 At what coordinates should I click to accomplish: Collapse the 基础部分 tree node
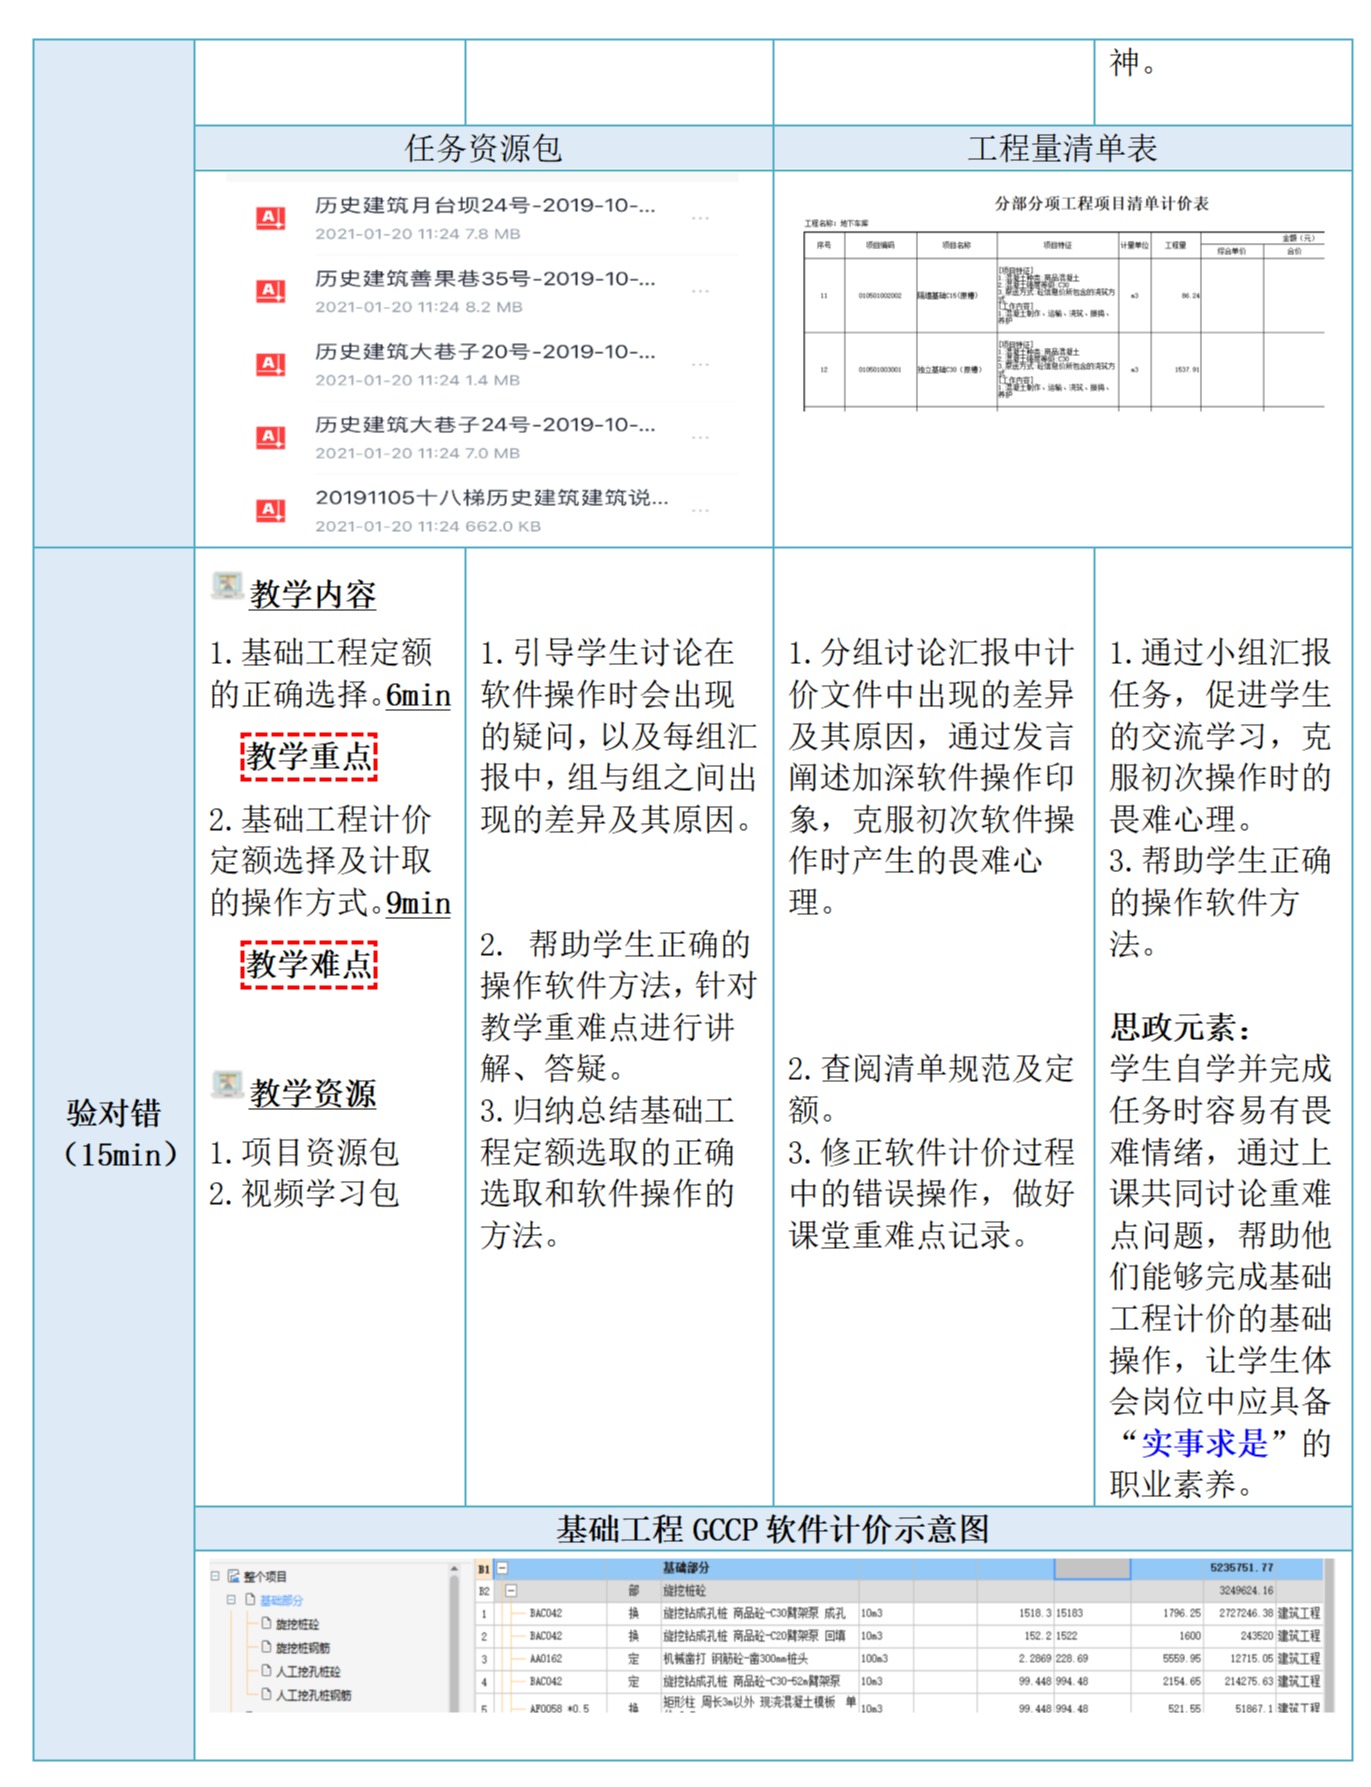(x=231, y=1600)
